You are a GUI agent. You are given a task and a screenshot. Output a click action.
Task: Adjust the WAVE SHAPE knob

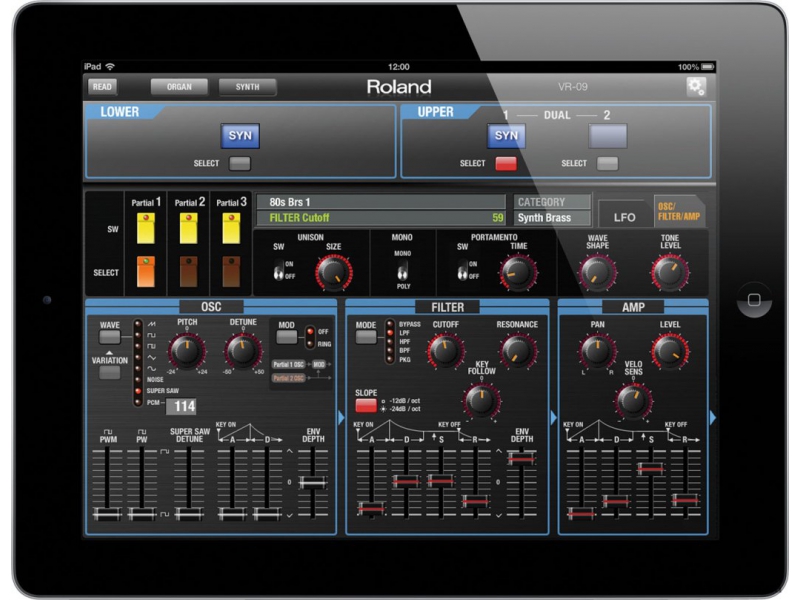(597, 272)
